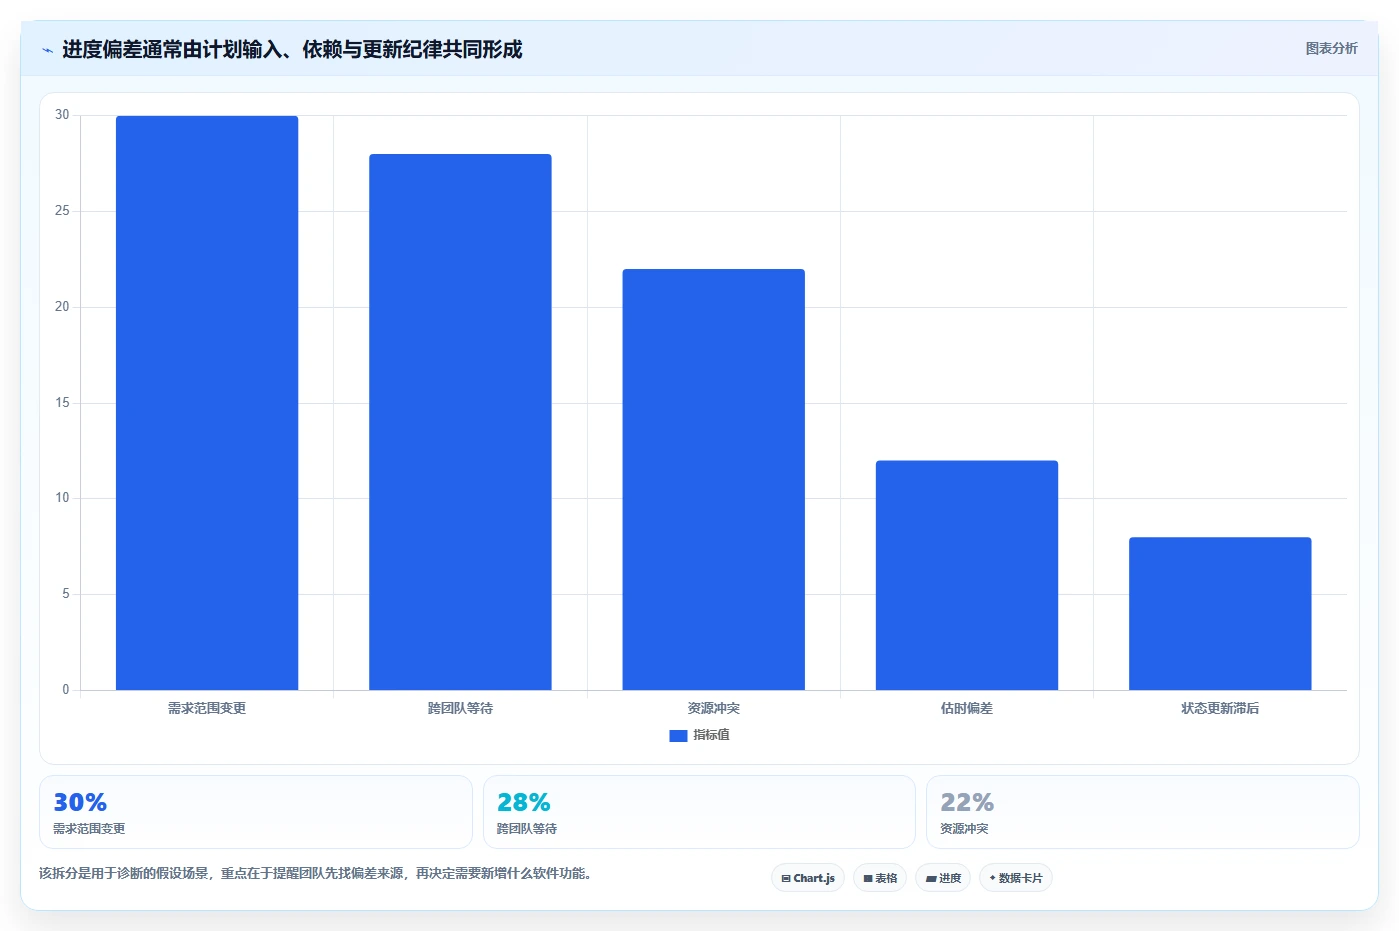Select the 数据卡片 tag chip
Viewport: 1399px width, 931px height.
[x=1016, y=878]
